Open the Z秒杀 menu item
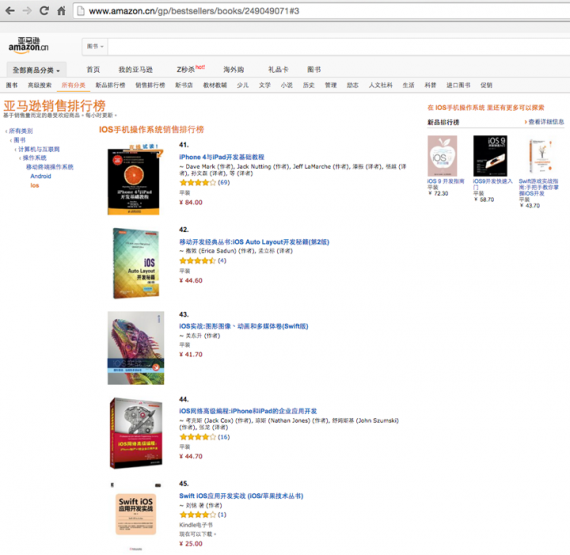Image resolution: width=570 pixels, height=555 pixels. tap(190, 69)
